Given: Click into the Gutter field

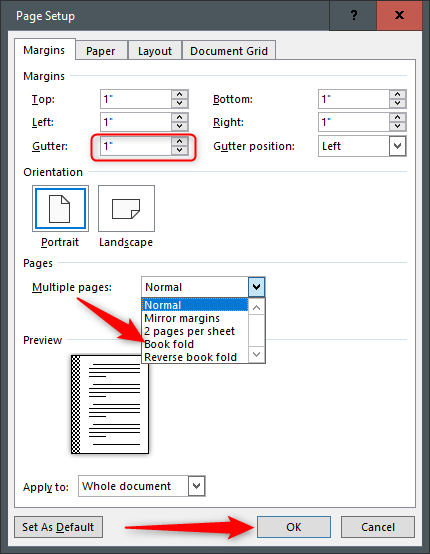Looking at the screenshot, I should (136, 146).
